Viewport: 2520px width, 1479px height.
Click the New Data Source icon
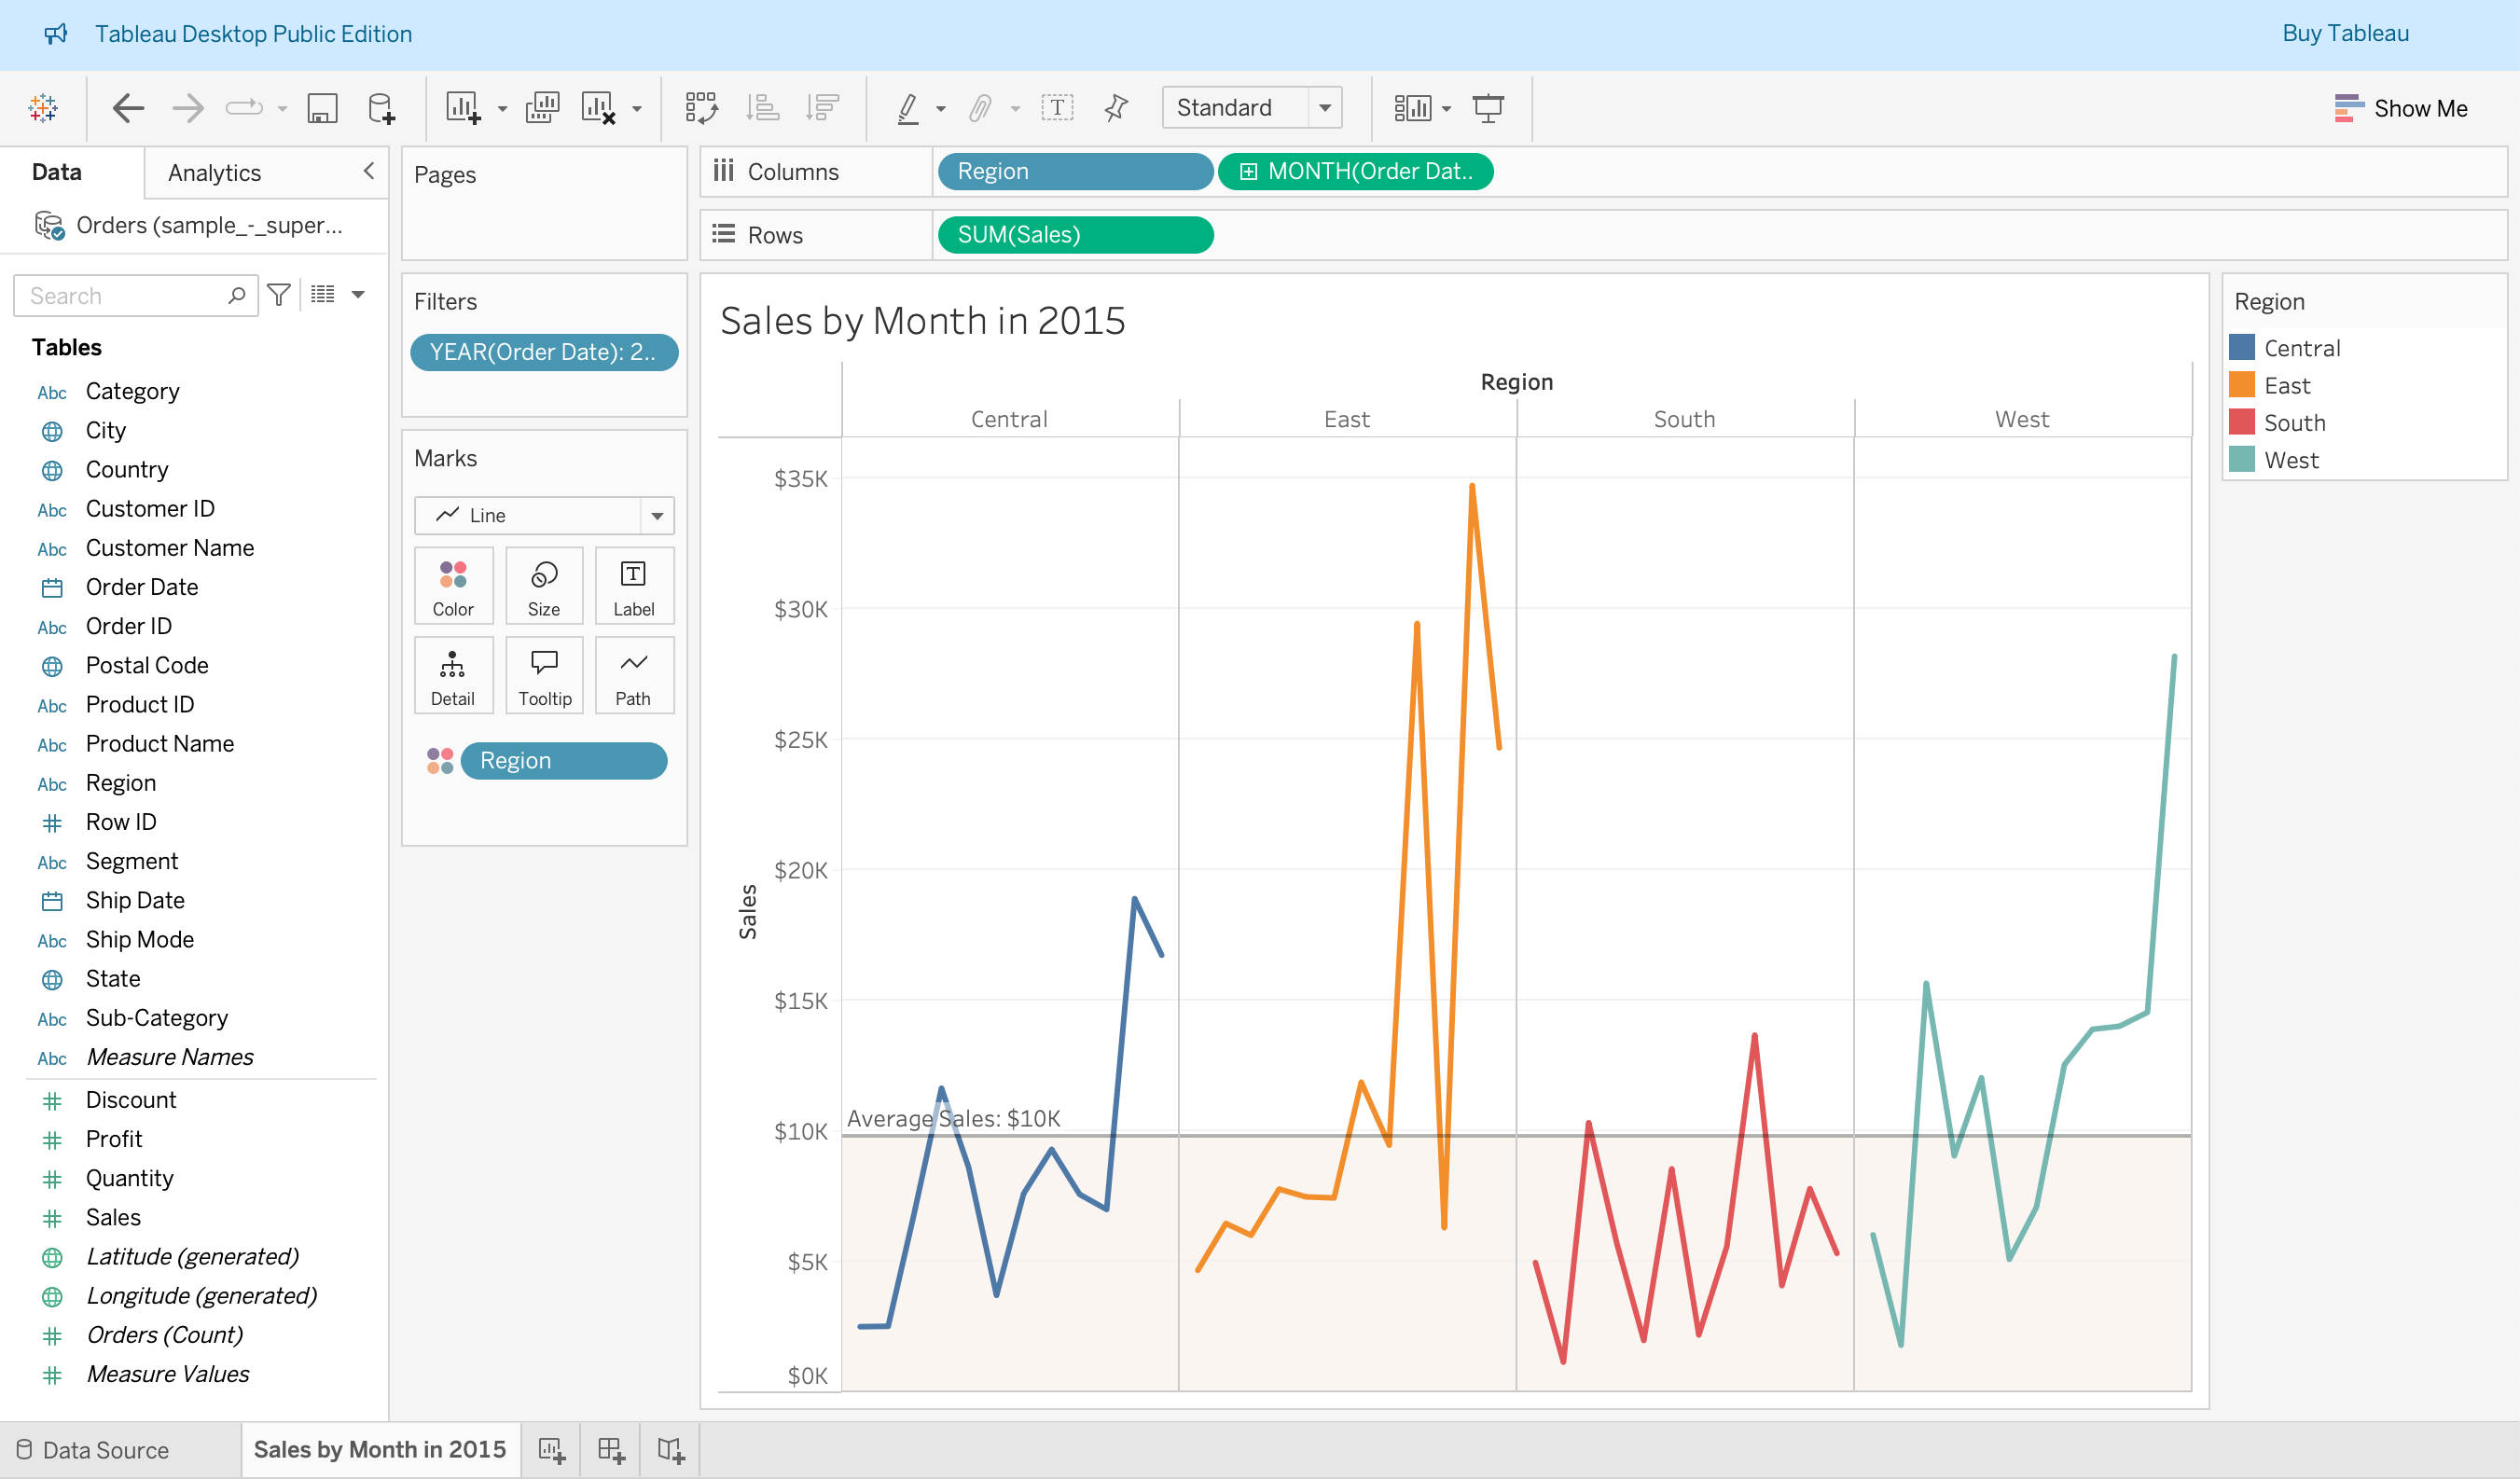pyautogui.click(x=381, y=107)
